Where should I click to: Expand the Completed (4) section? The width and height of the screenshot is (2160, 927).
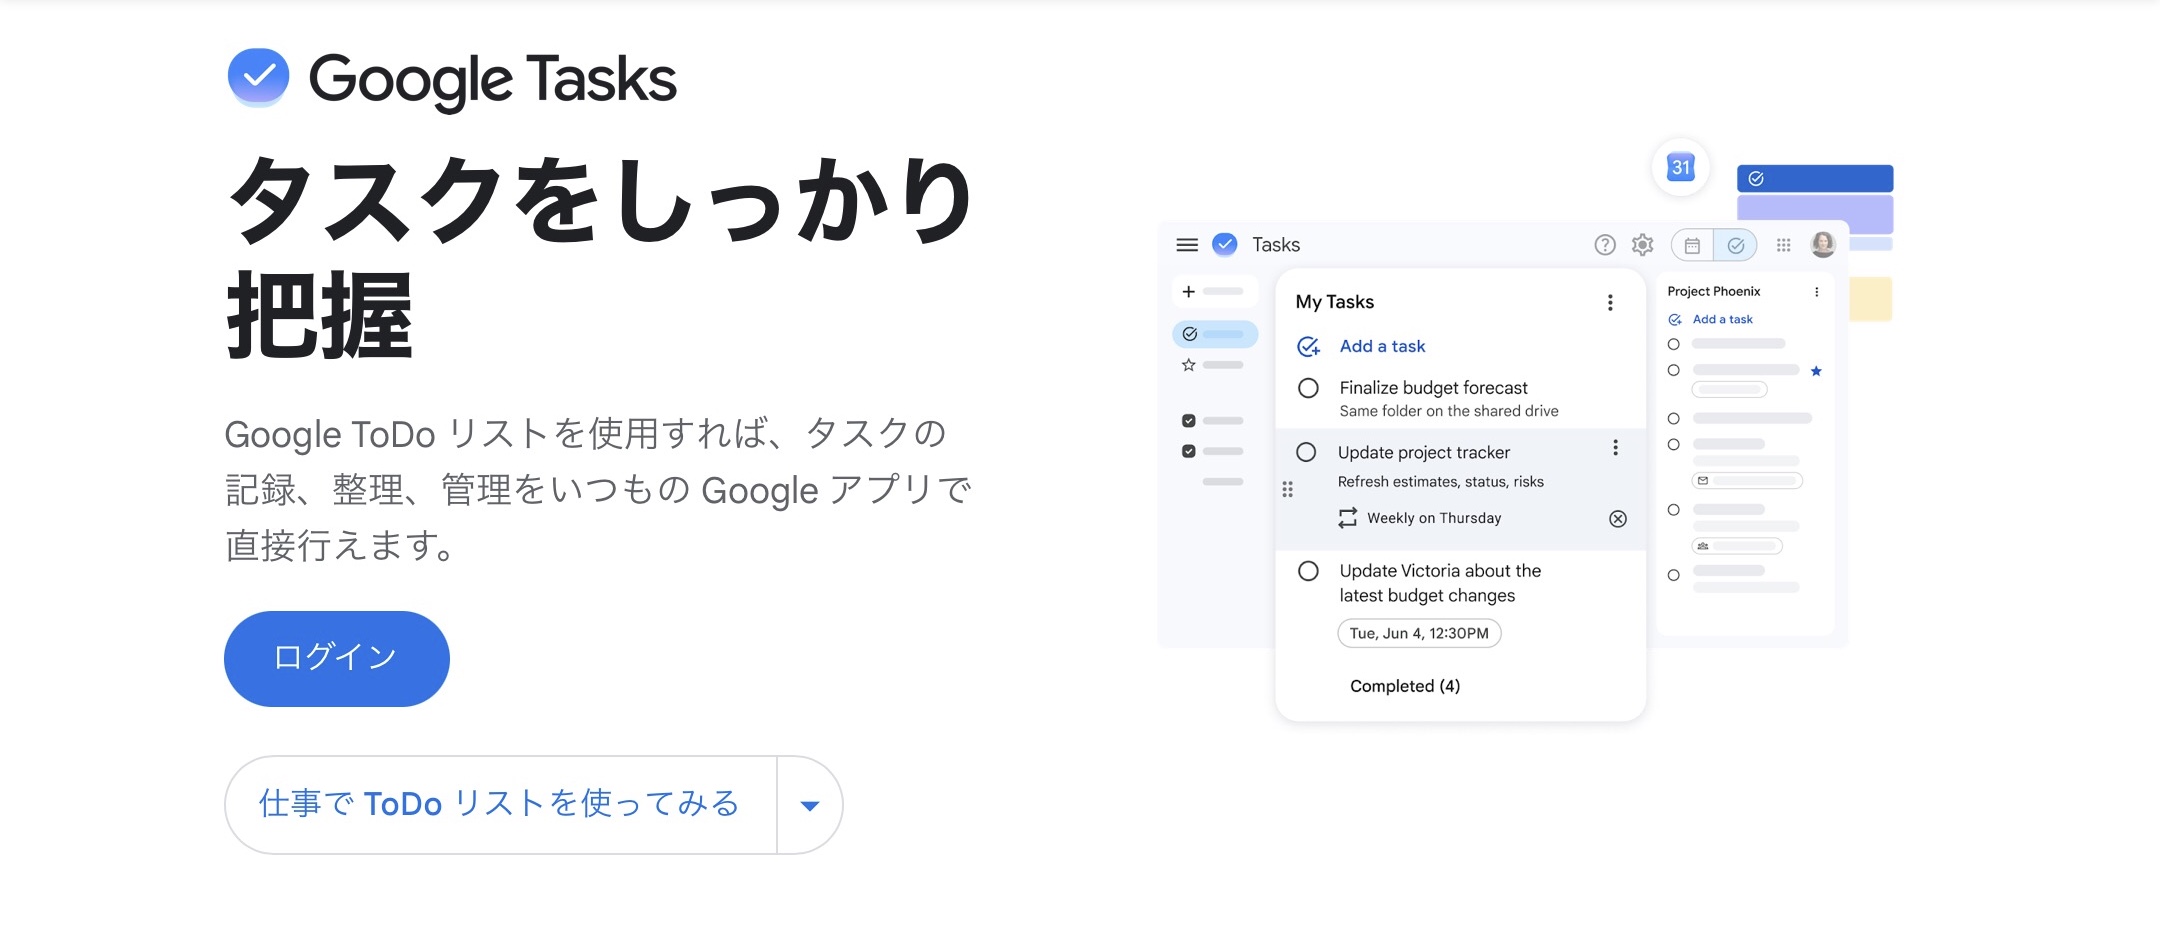click(x=1405, y=686)
